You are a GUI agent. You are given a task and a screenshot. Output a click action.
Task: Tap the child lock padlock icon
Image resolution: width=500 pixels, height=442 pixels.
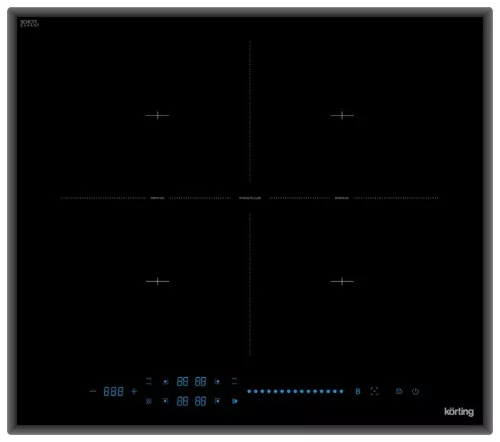pyautogui.click(x=399, y=391)
